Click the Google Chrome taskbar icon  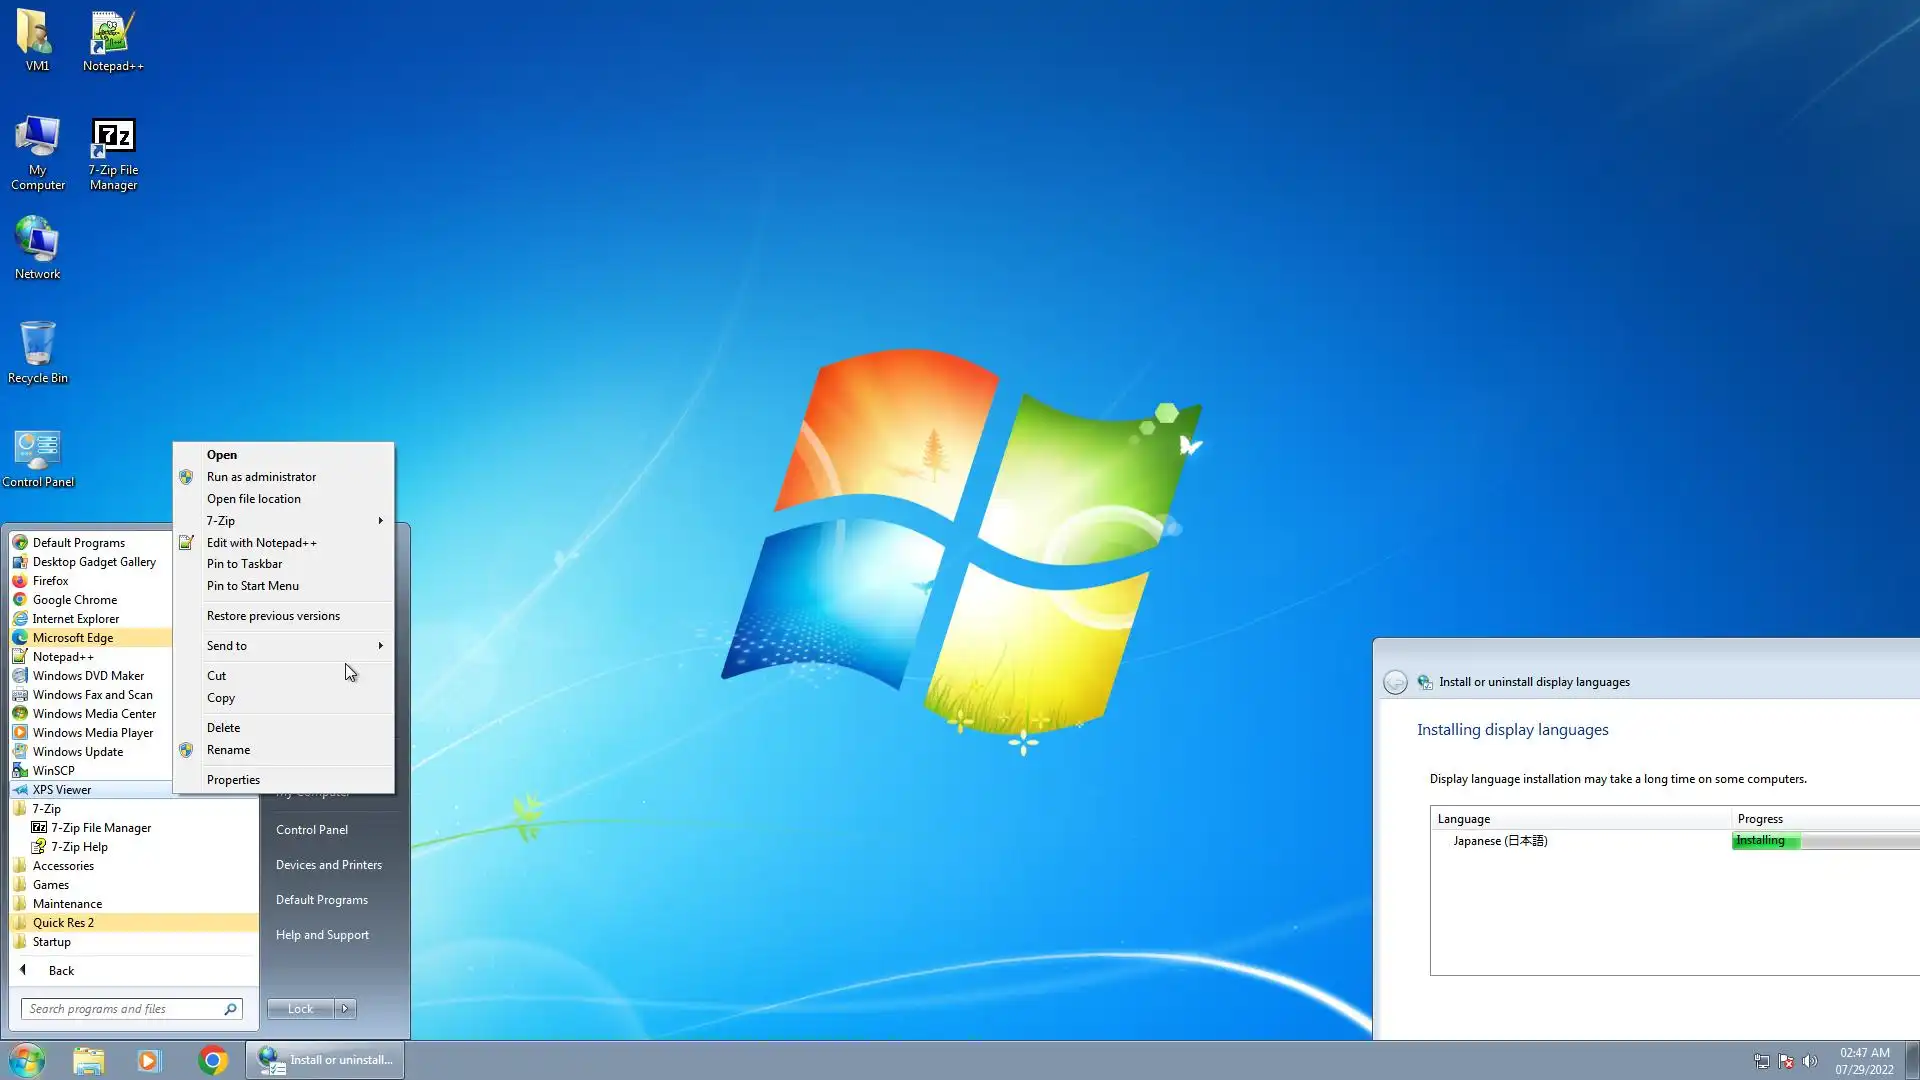pos(212,1060)
